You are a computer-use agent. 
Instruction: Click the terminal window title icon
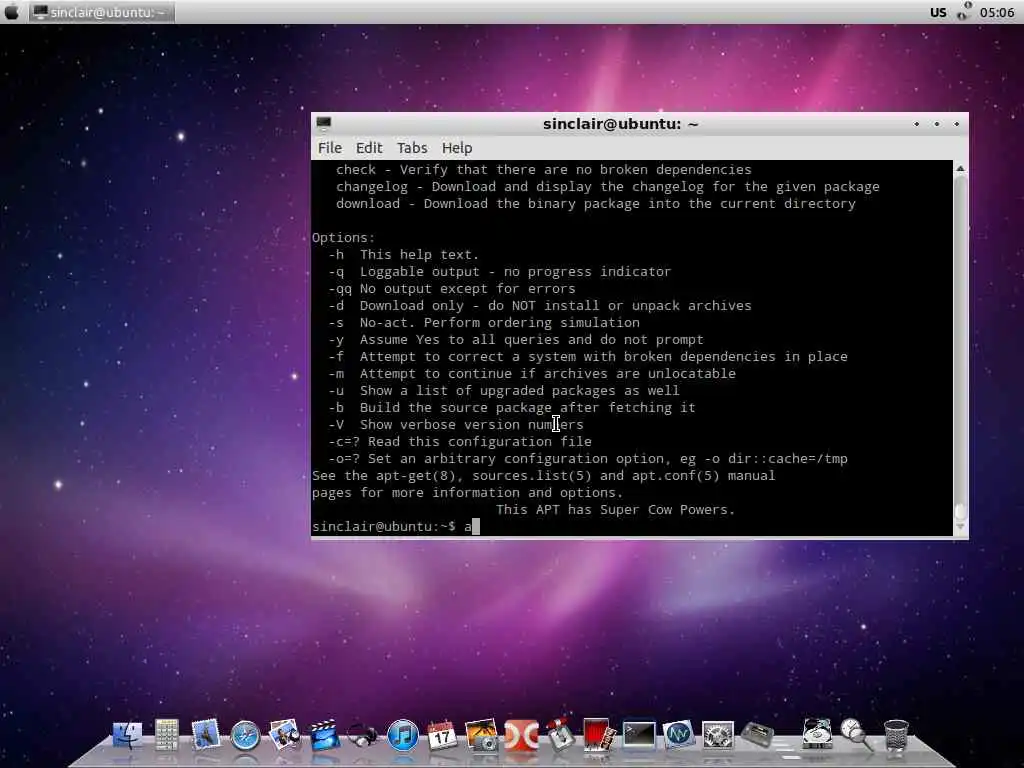coord(324,123)
